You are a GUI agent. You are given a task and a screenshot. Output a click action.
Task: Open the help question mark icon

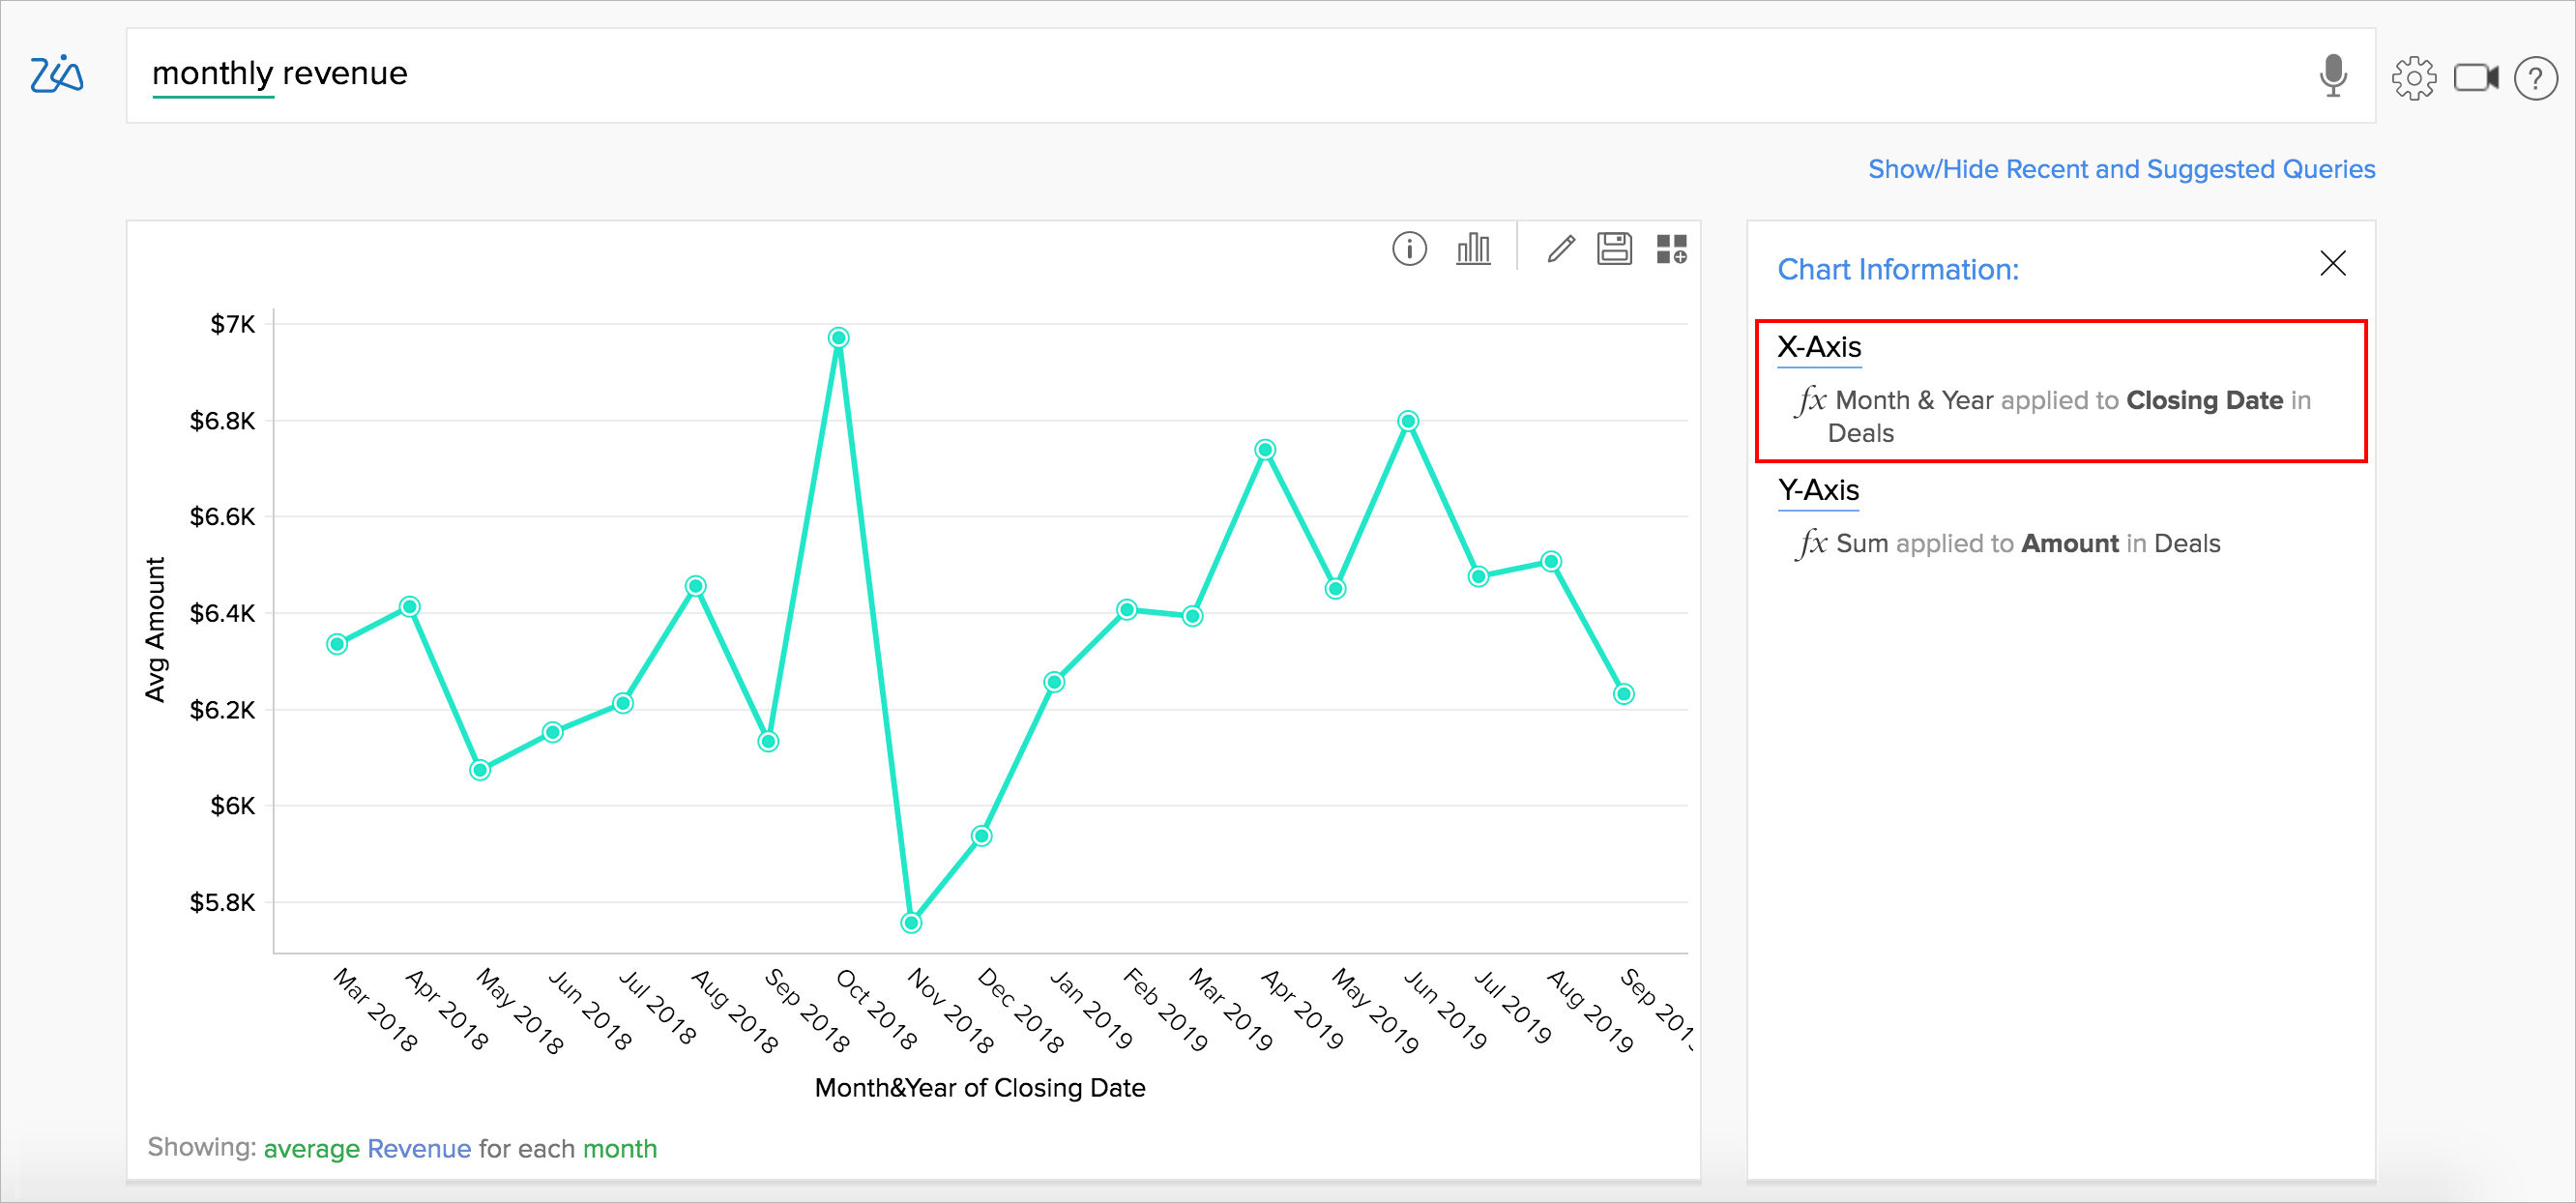click(x=2535, y=77)
